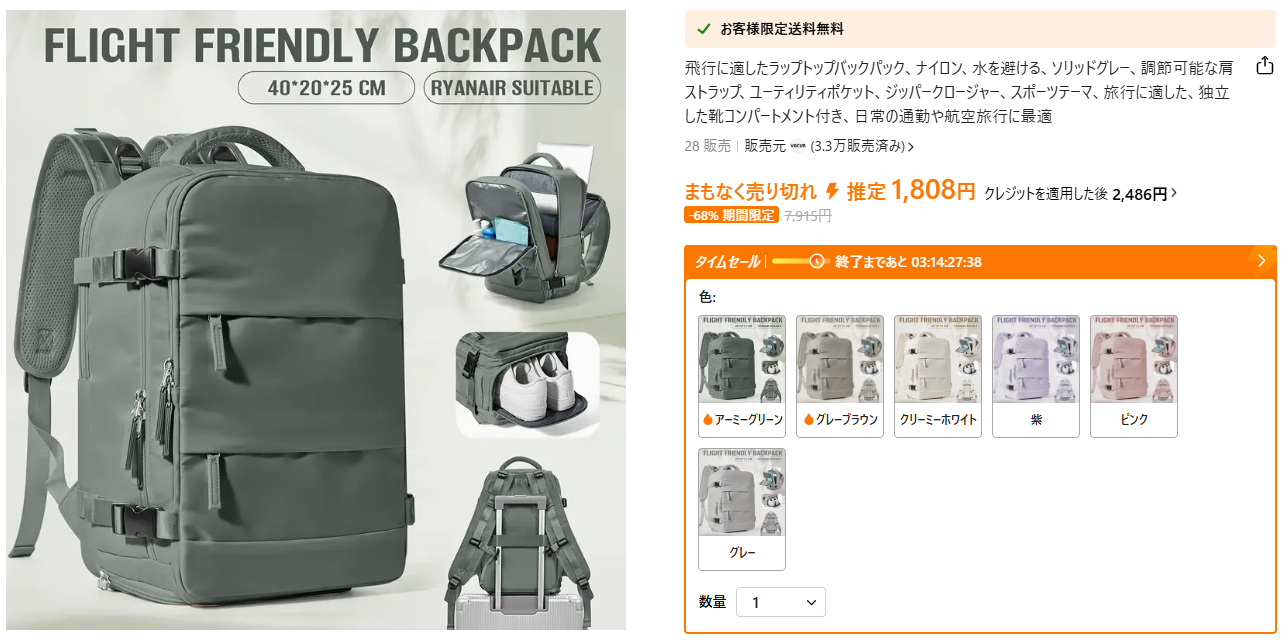
Task: Click the flame icon on グレーブラウン option
Action: pos(806,420)
